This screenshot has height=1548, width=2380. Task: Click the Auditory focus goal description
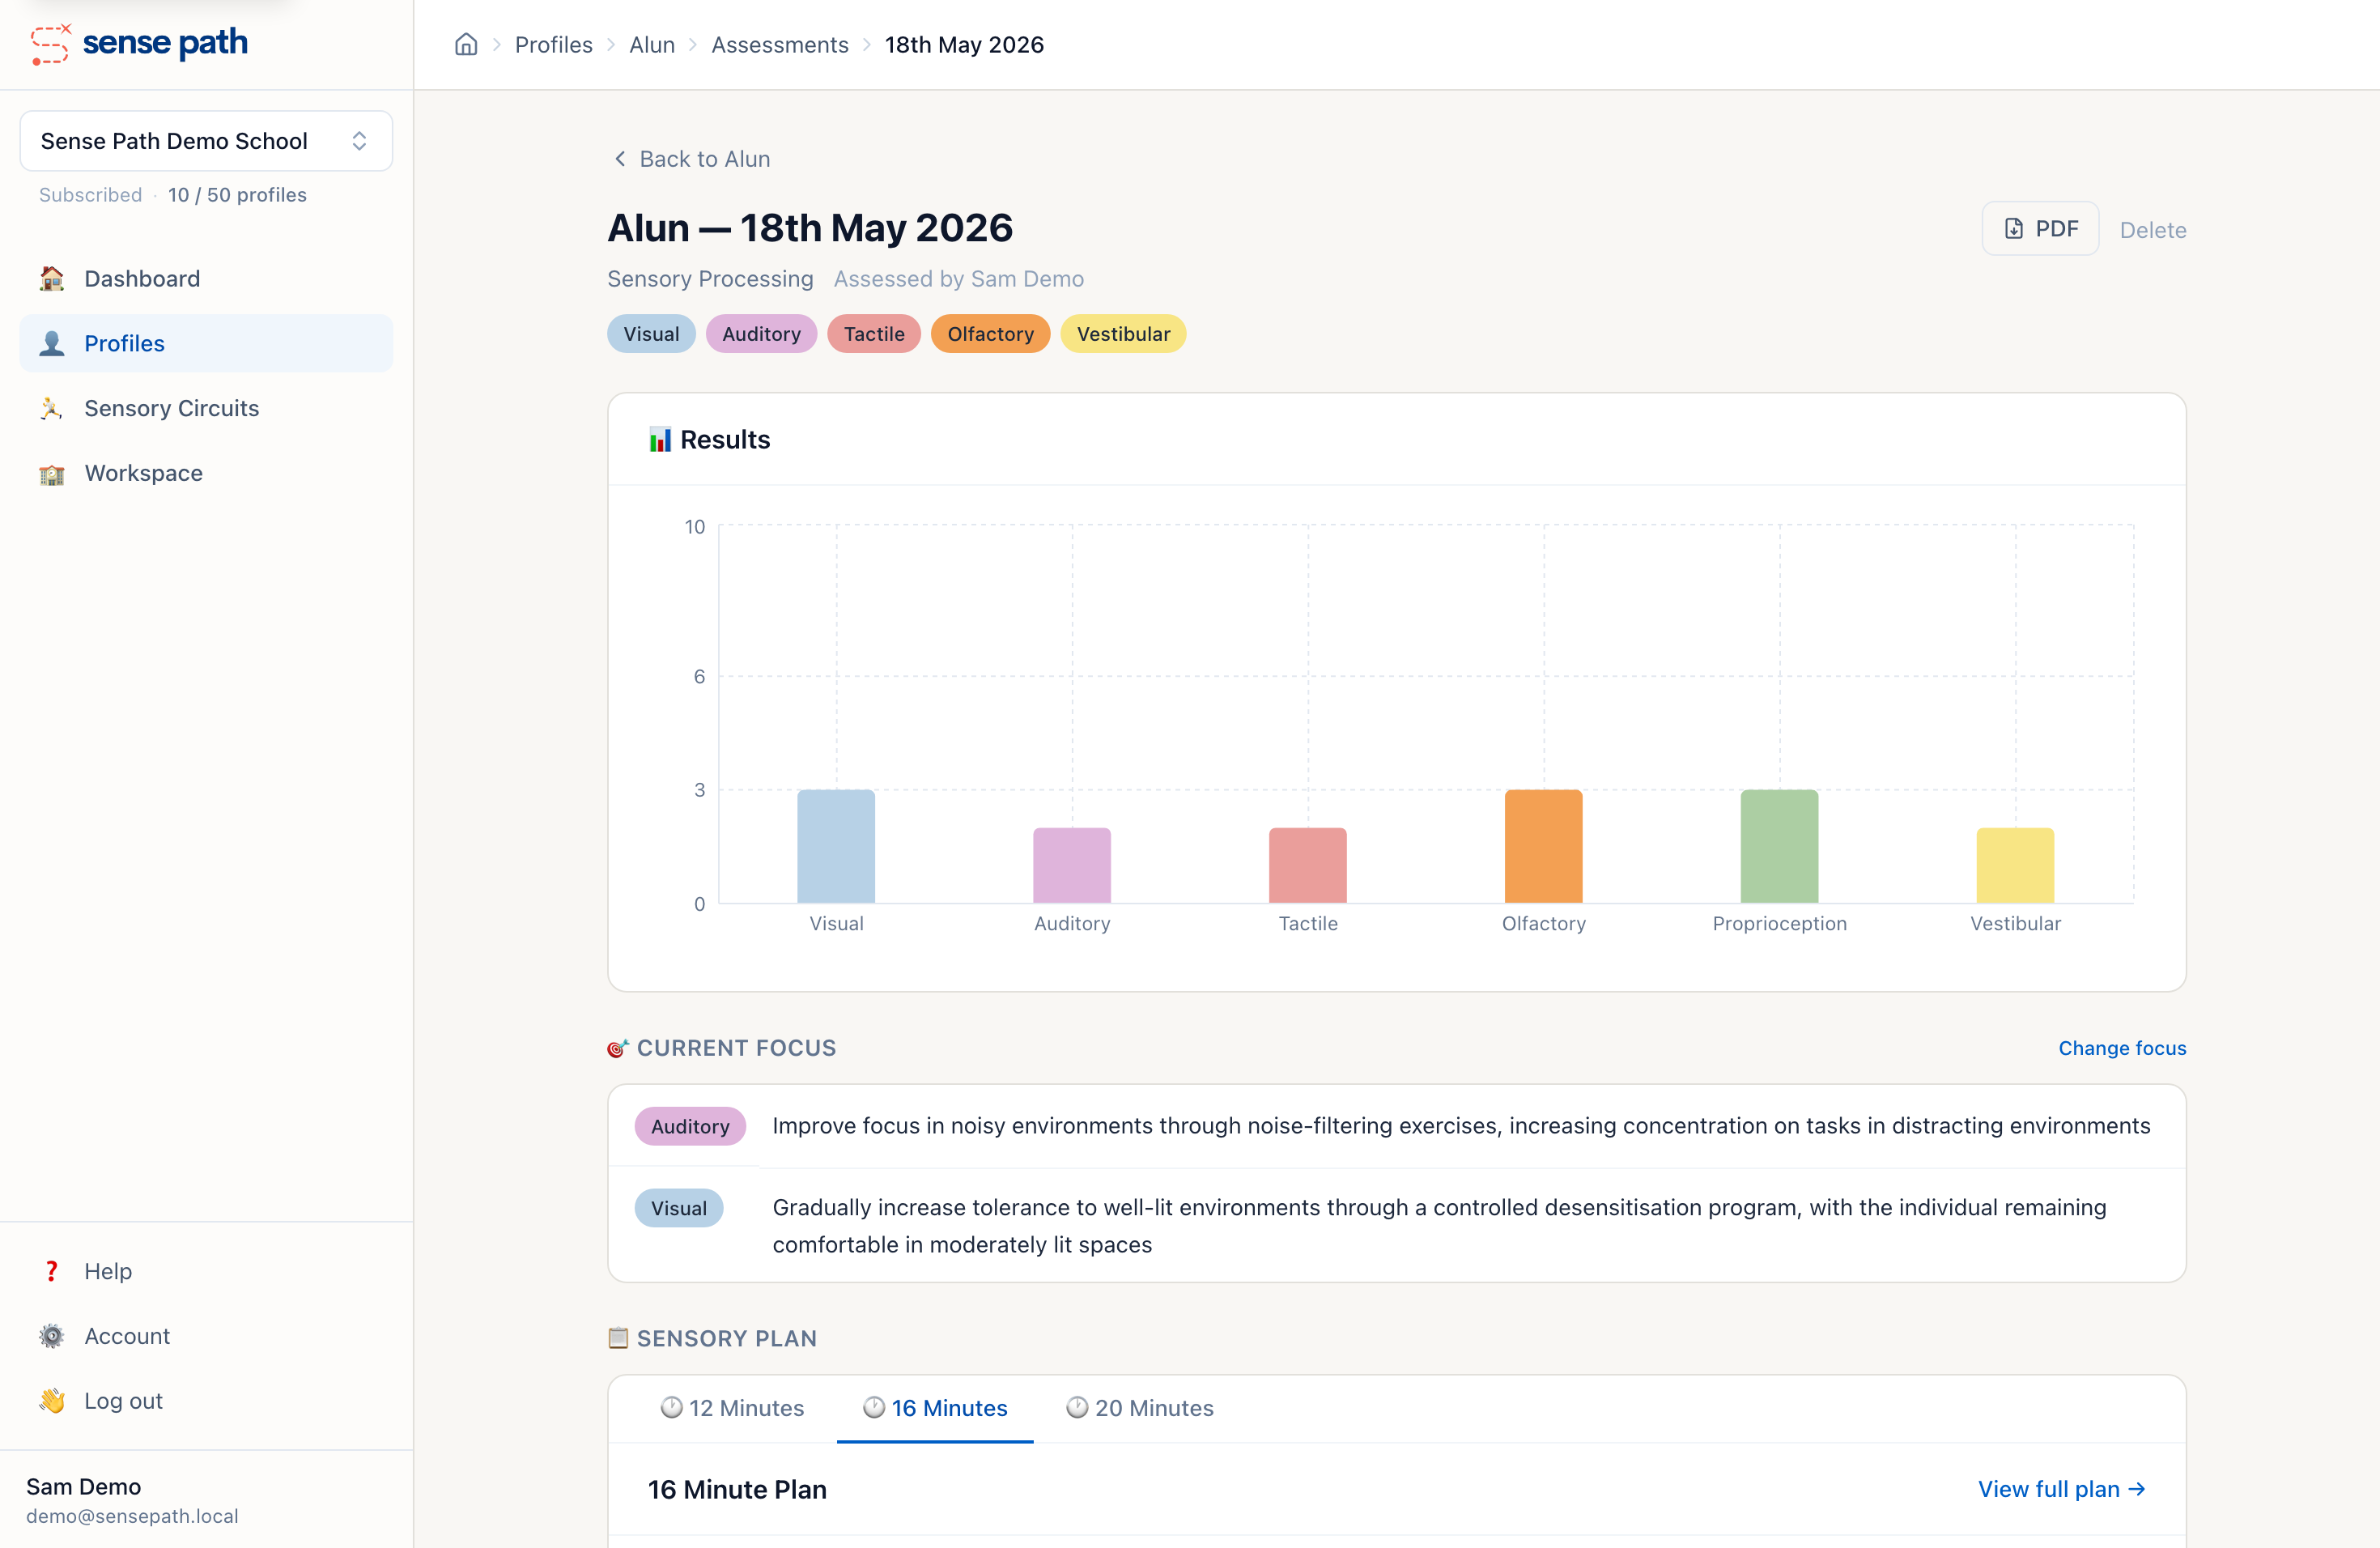1461,1126
